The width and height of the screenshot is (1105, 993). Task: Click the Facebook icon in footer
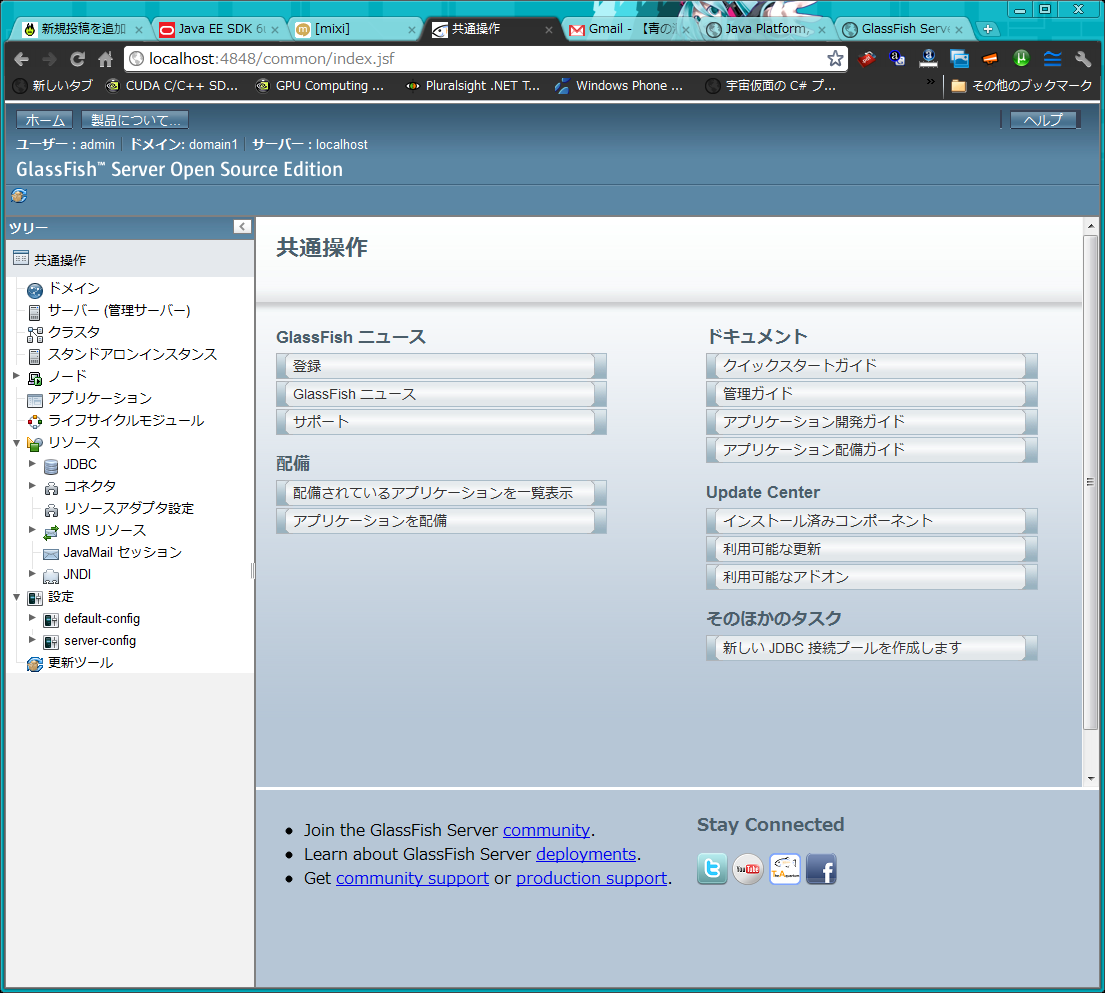pos(821,869)
